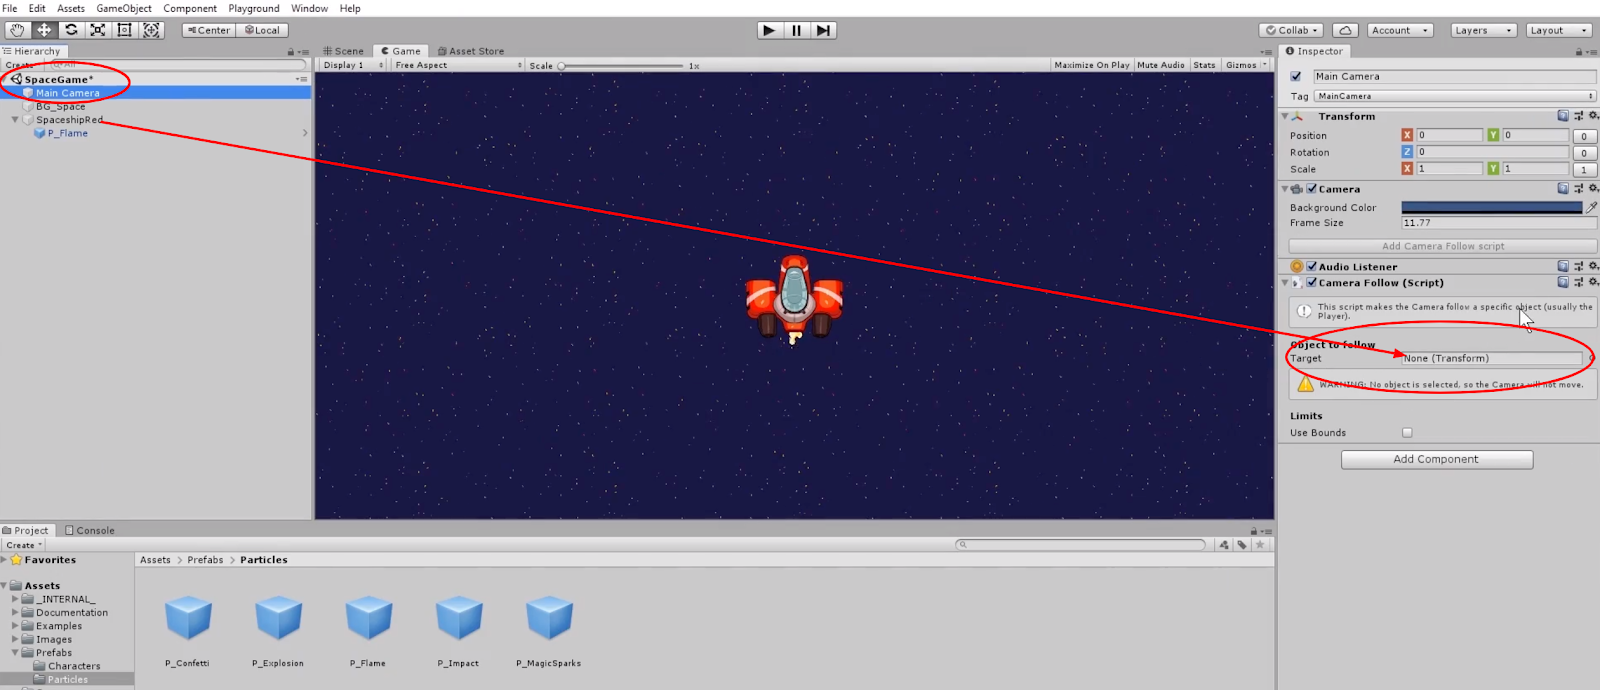This screenshot has height=690, width=1600.
Task: Open the Layers dropdown
Action: (1483, 30)
